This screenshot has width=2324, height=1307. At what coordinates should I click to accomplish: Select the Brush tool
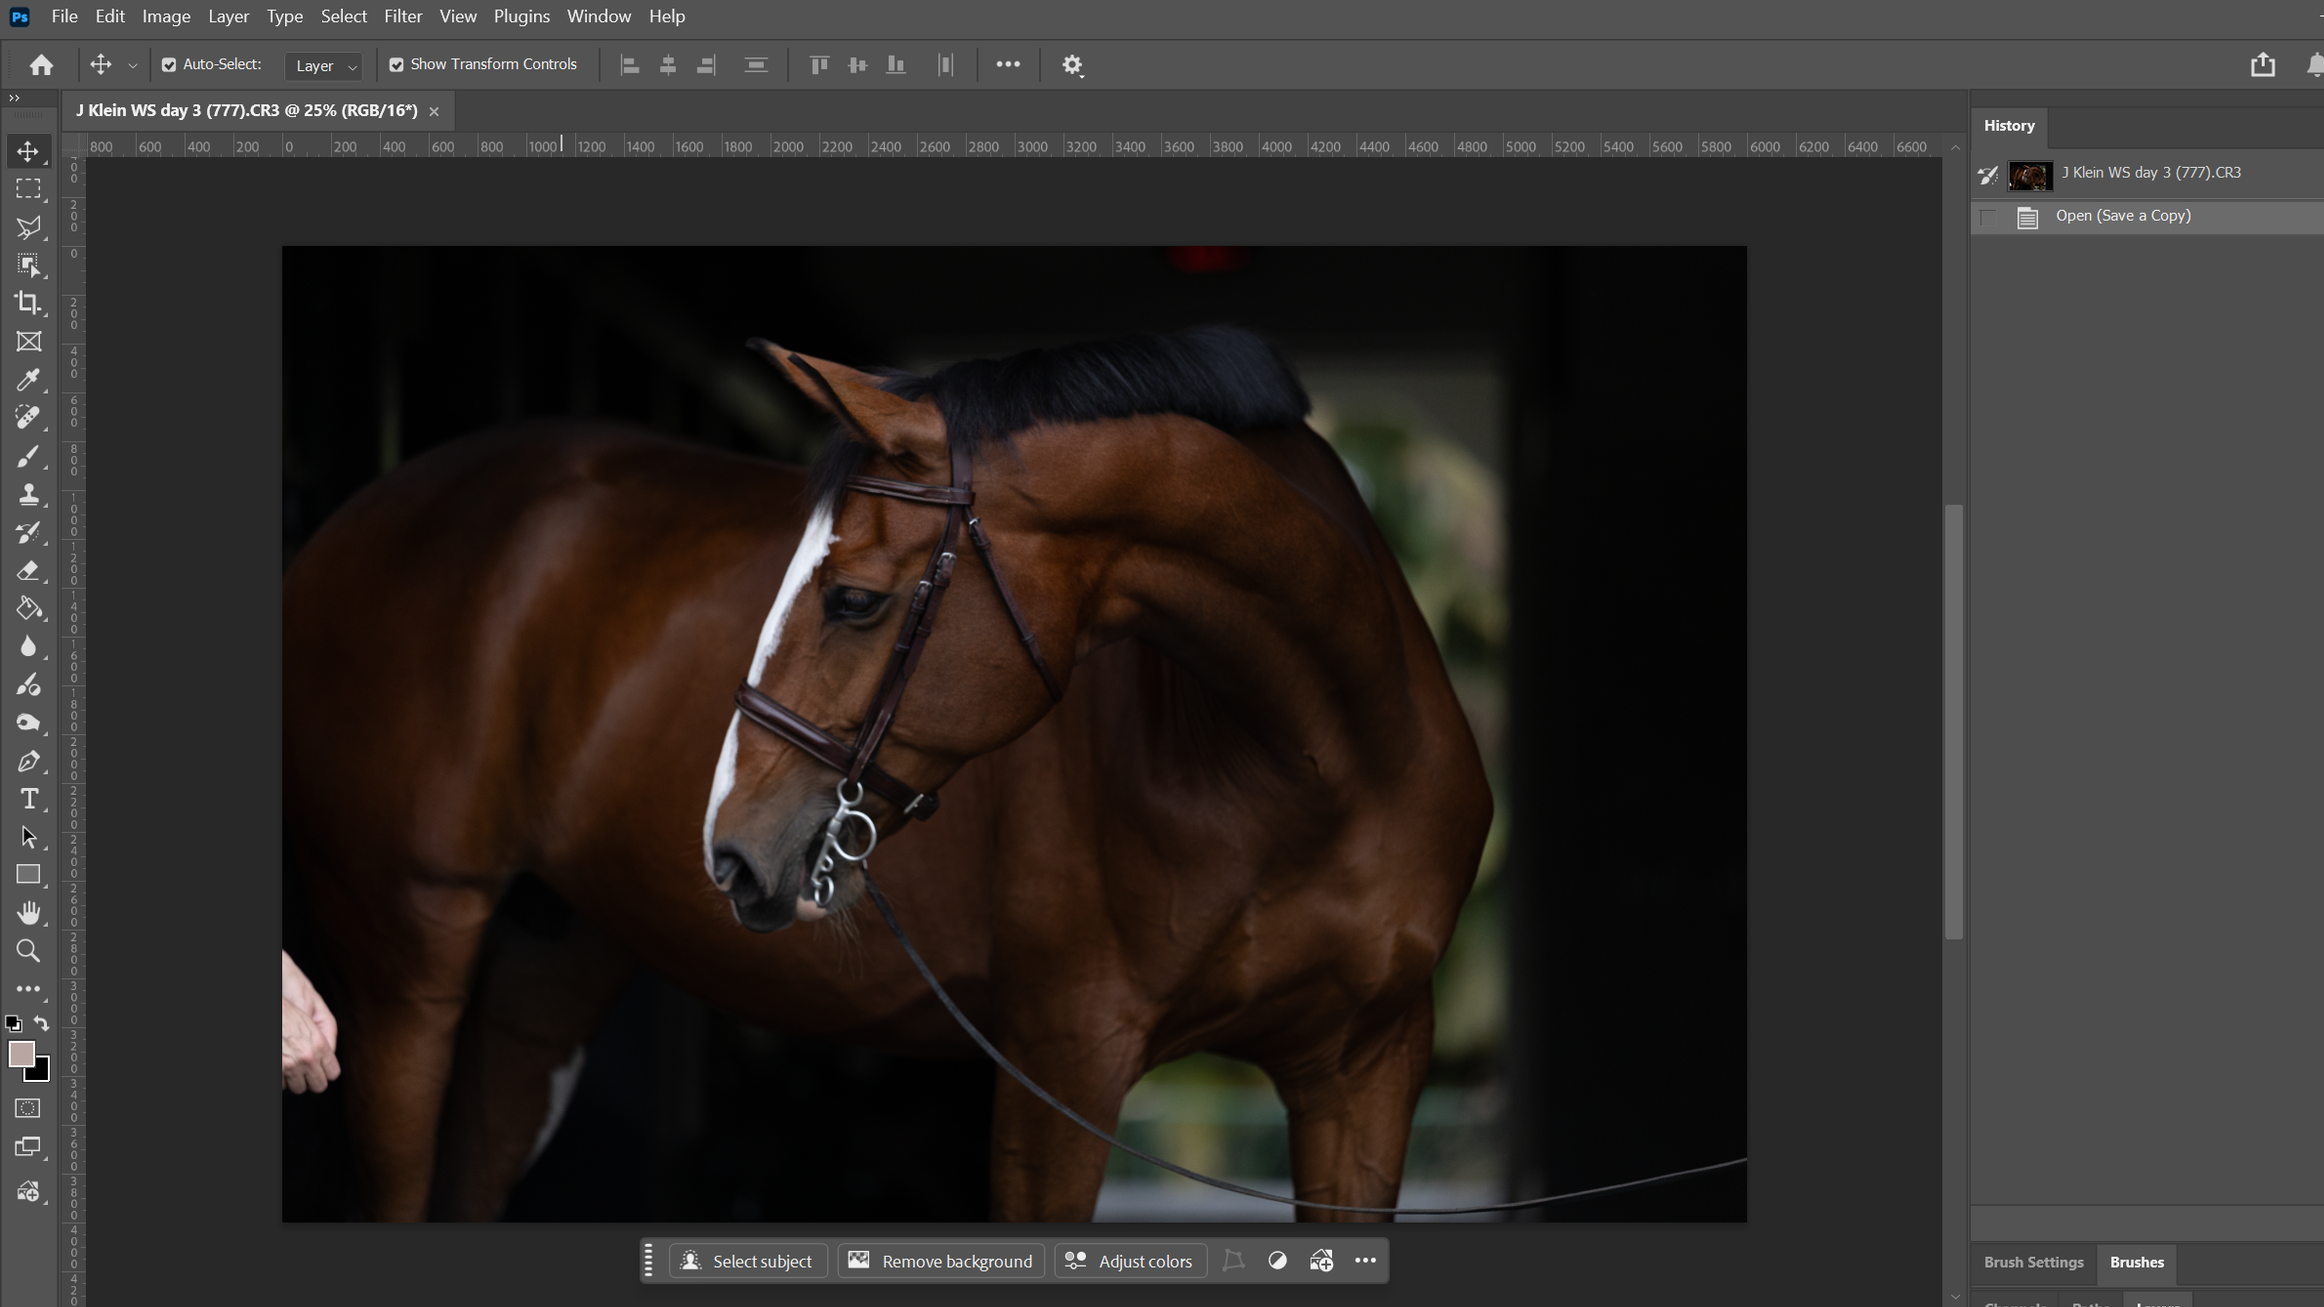[29, 456]
